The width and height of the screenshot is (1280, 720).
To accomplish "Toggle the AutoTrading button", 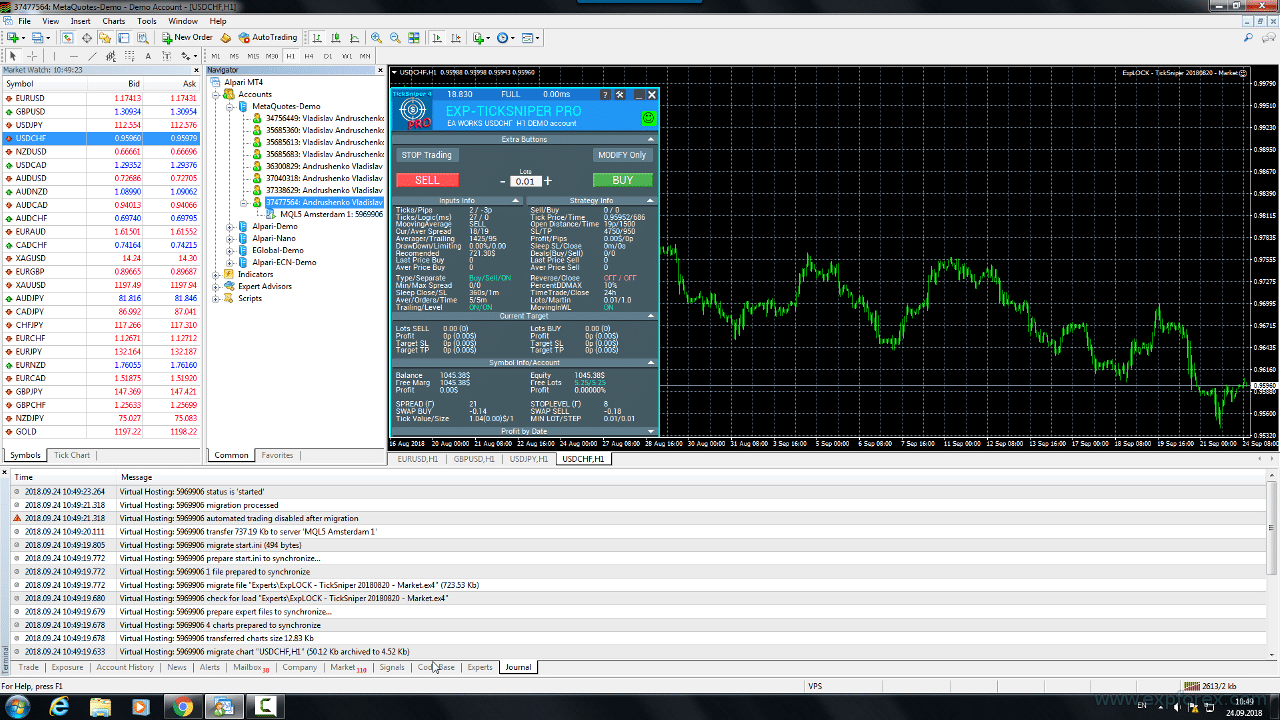I will click(x=268, y=37).
